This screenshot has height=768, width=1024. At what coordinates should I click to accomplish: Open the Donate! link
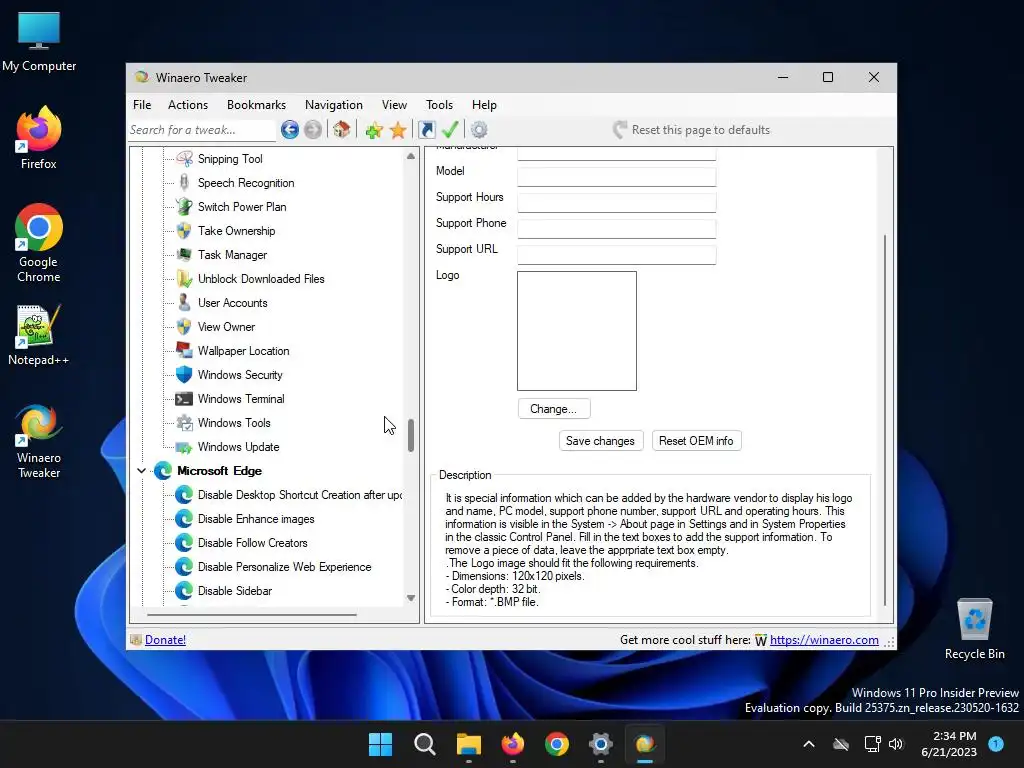click(165, 640)
